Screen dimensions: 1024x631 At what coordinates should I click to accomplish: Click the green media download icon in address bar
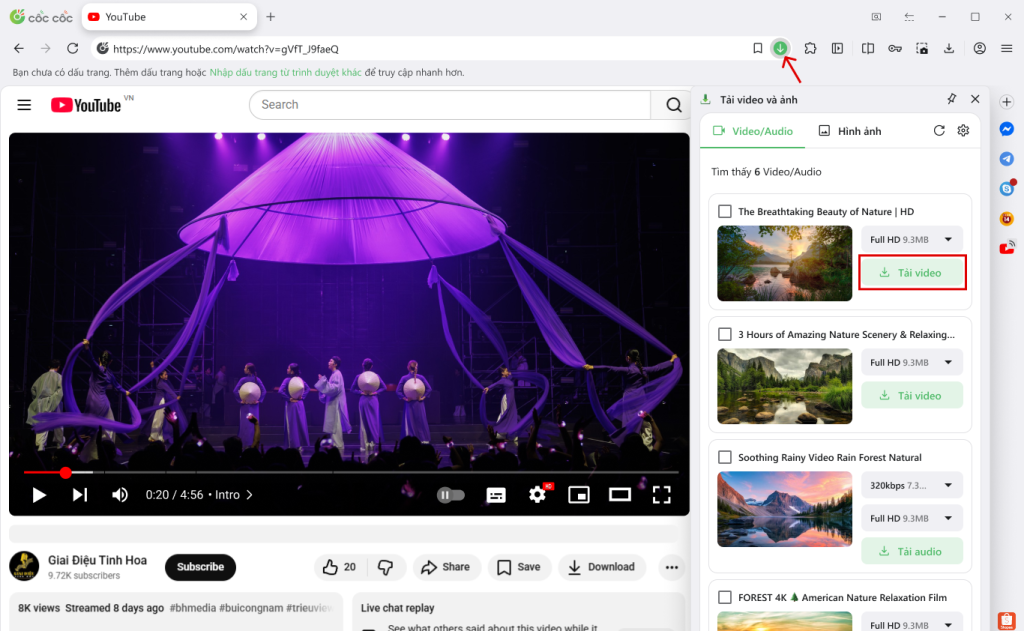click(x=780, y=48)
